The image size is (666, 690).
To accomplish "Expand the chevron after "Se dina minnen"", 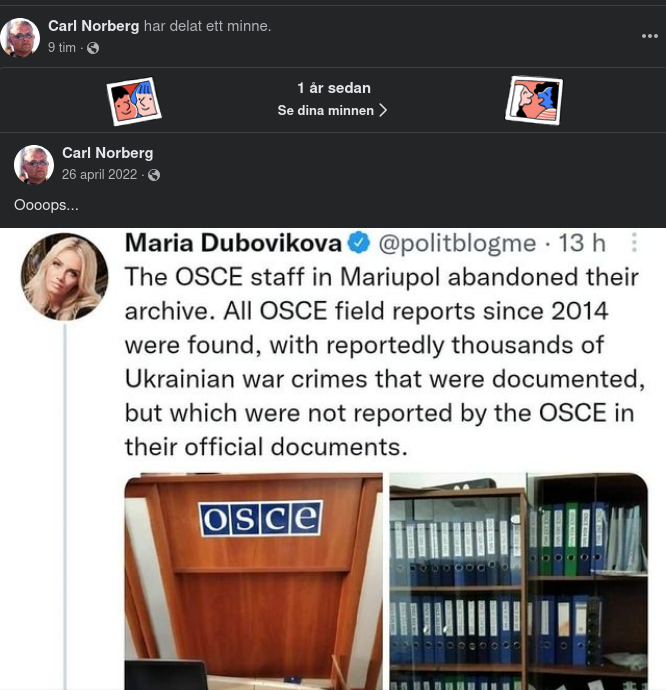I will pyautogui.click(x=383, y=110).
